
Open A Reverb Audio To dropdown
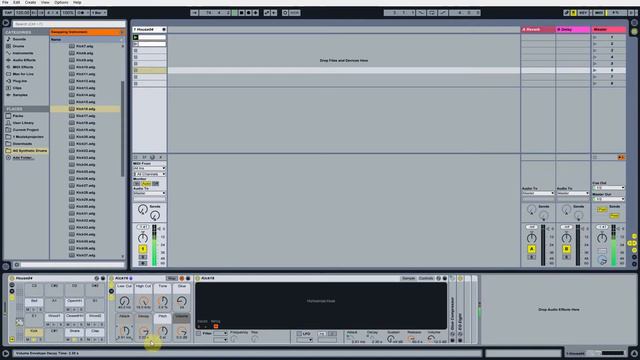[538, 193]
